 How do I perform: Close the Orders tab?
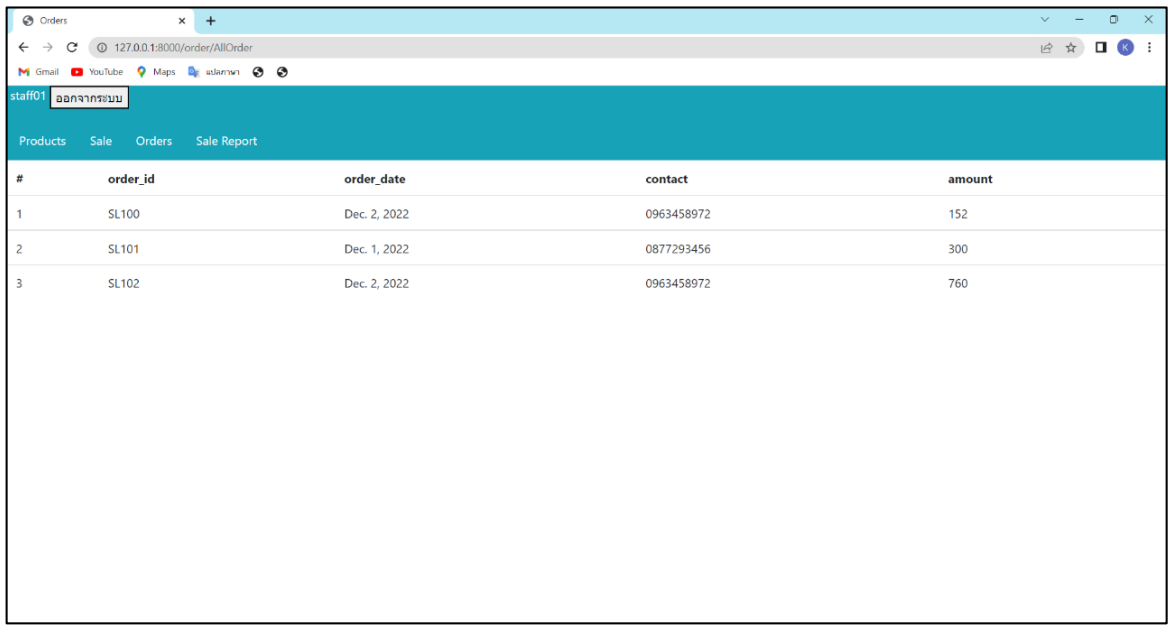(182, 21)
